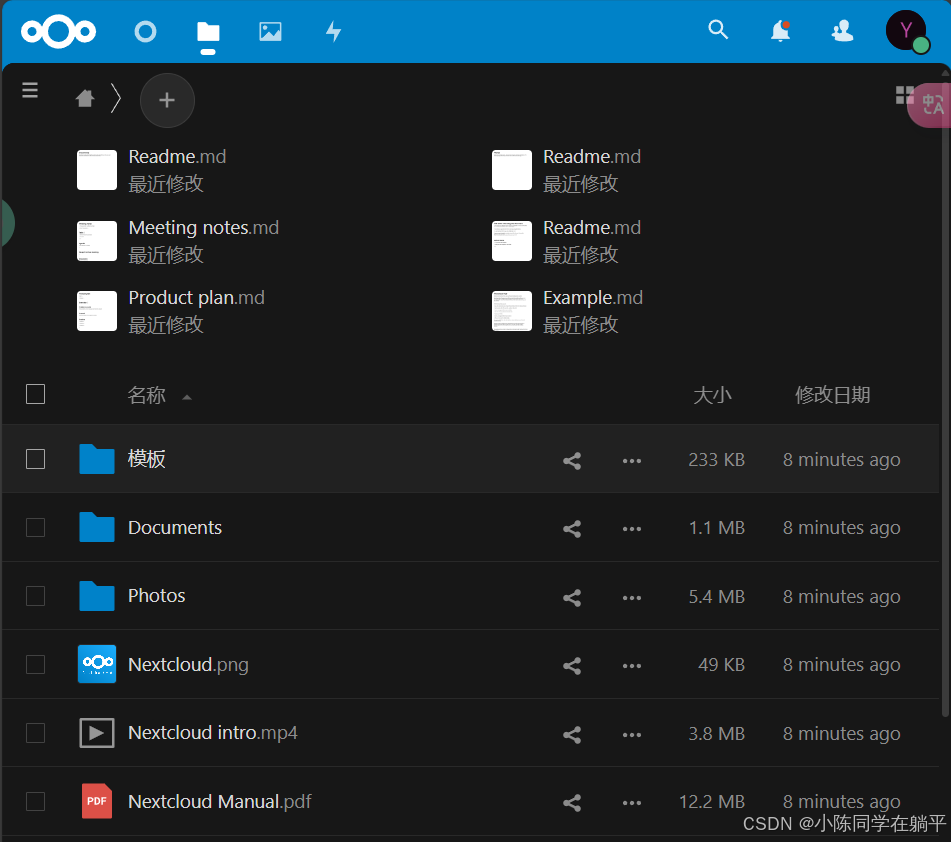Open more actions for 模板 folder

[x=631, y=461]
